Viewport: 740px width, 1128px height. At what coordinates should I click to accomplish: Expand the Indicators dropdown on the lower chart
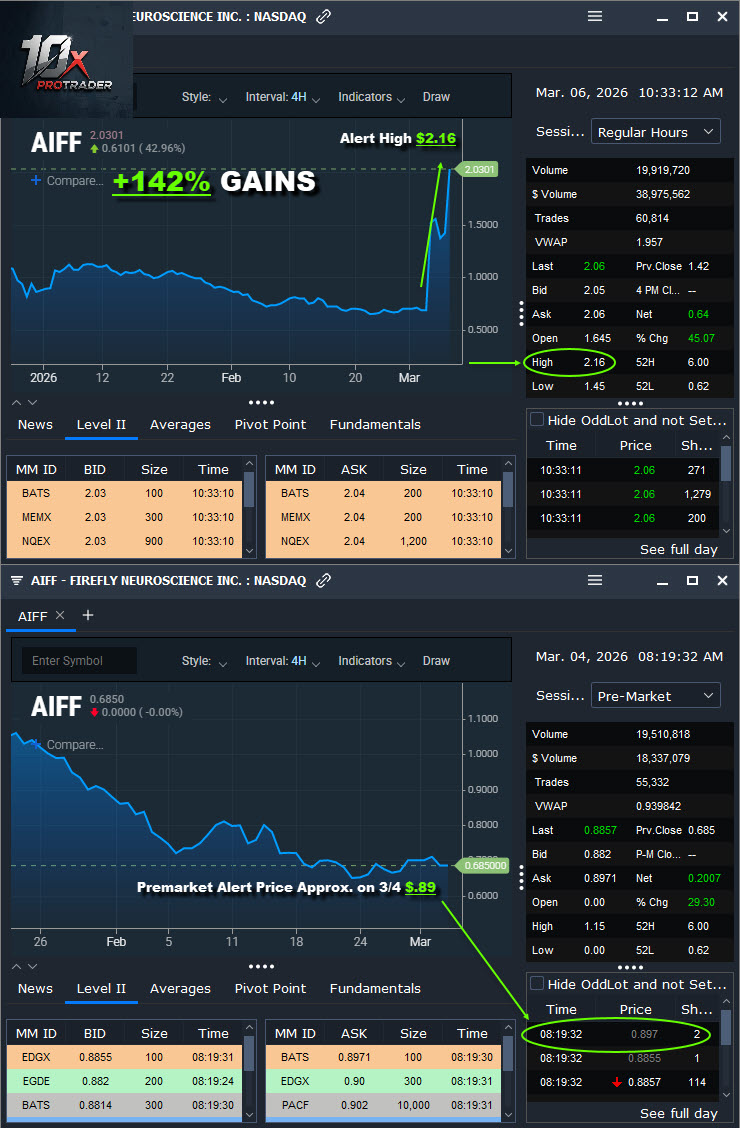click(x=371, y=661)
